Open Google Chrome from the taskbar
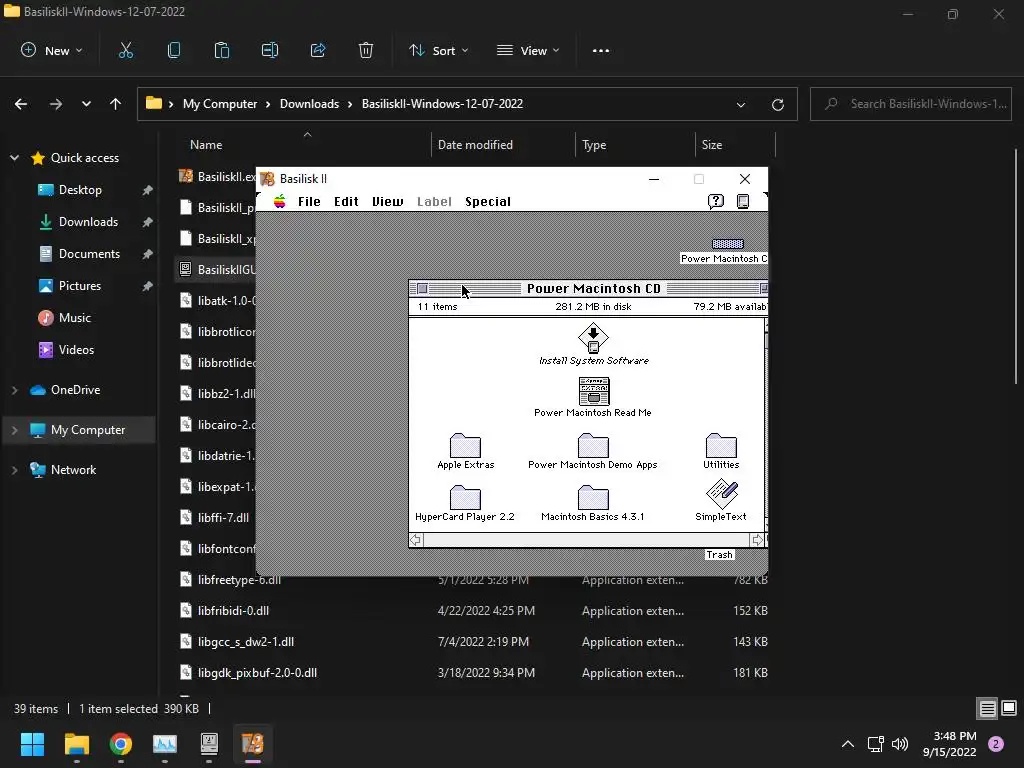1024x768 pixels. point(121,744)
